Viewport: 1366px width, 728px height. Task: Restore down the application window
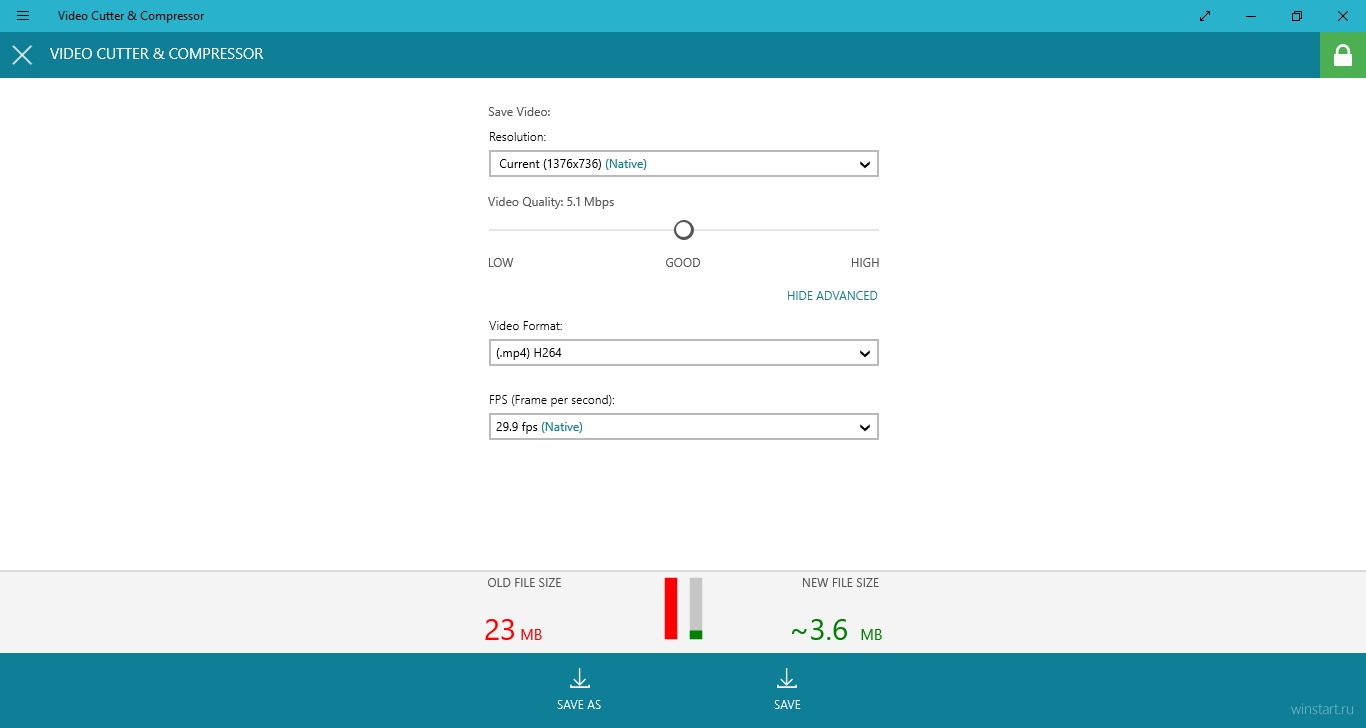[x=1297, y=16]
